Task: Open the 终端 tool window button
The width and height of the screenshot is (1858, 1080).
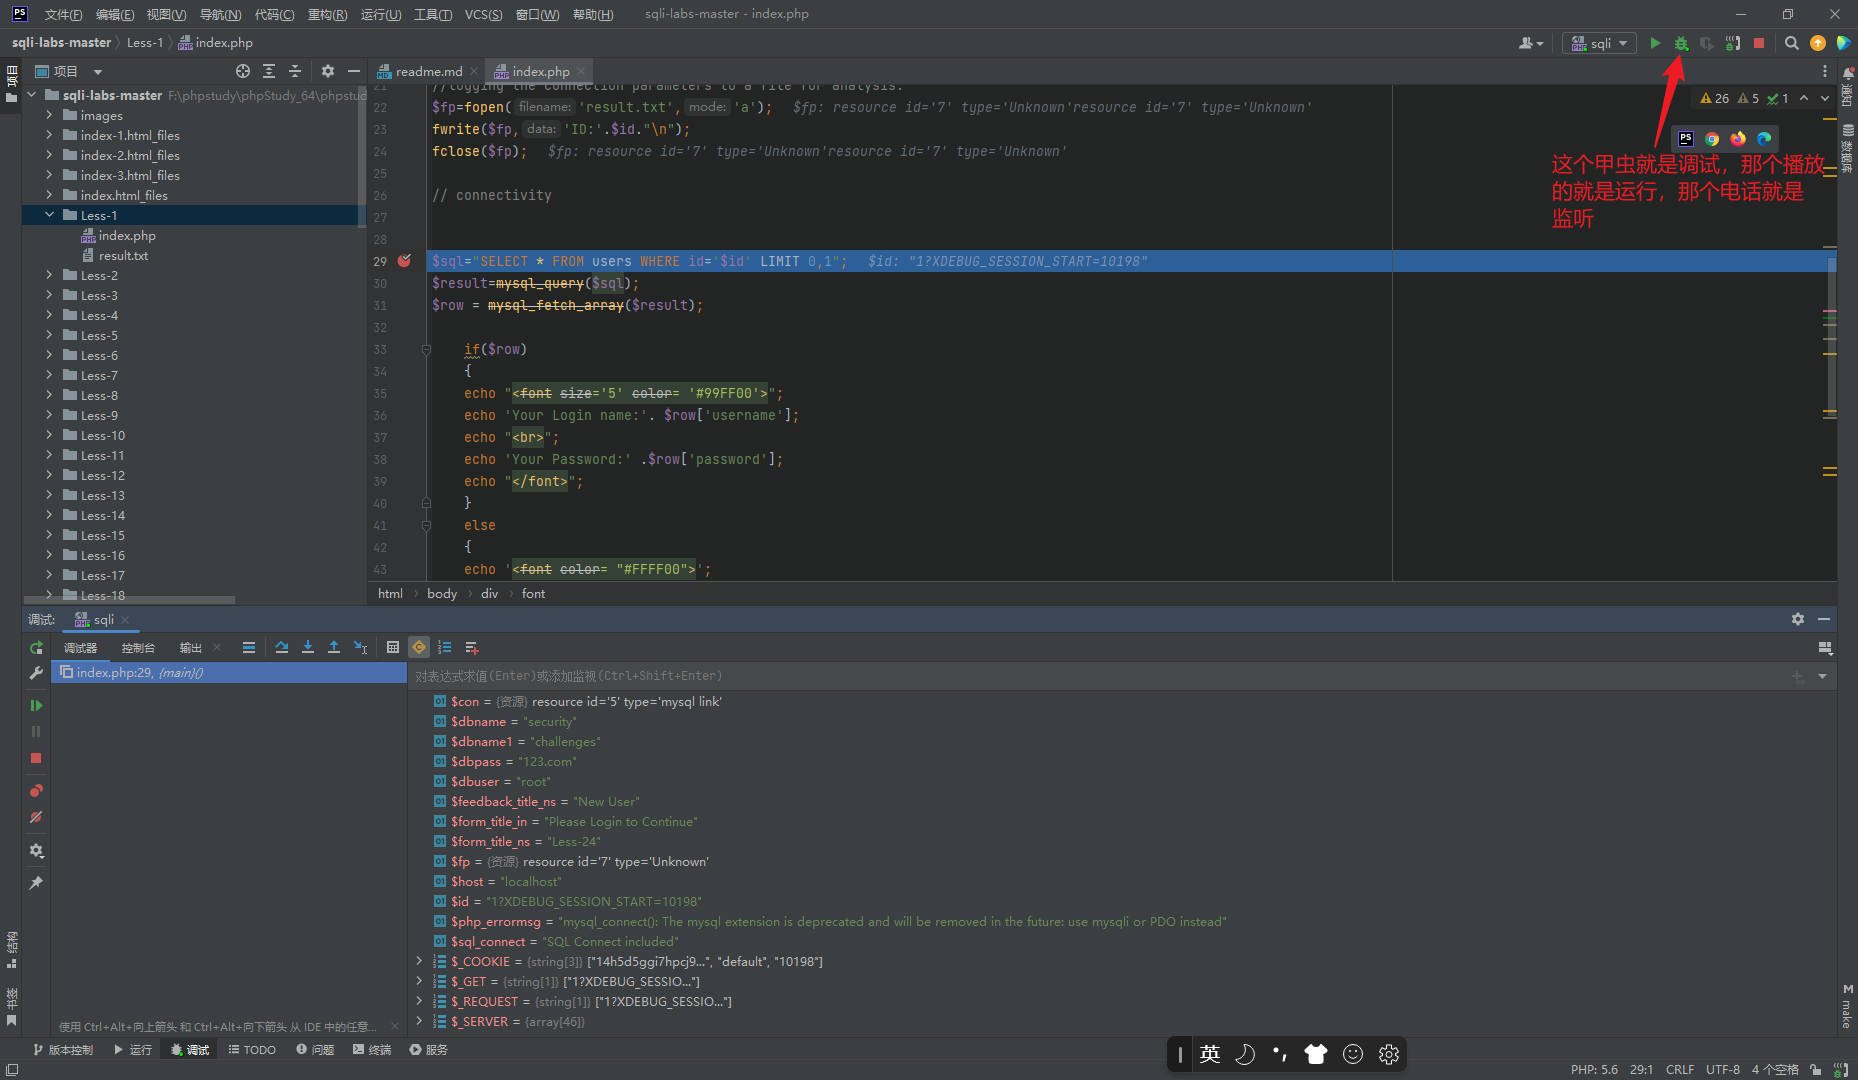Action: coord(371,1049)
